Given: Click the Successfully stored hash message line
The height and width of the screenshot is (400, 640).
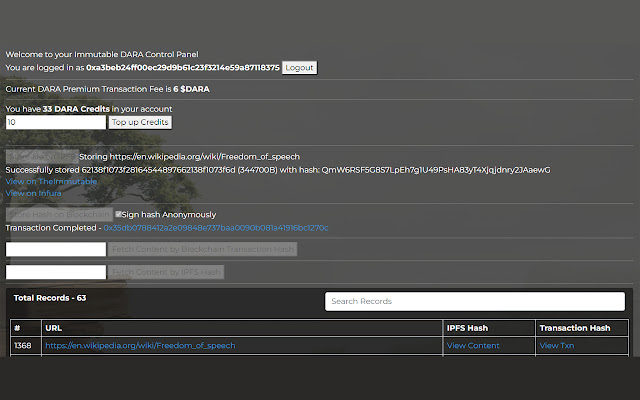Looking at the screenshot, I should [278, 170].
